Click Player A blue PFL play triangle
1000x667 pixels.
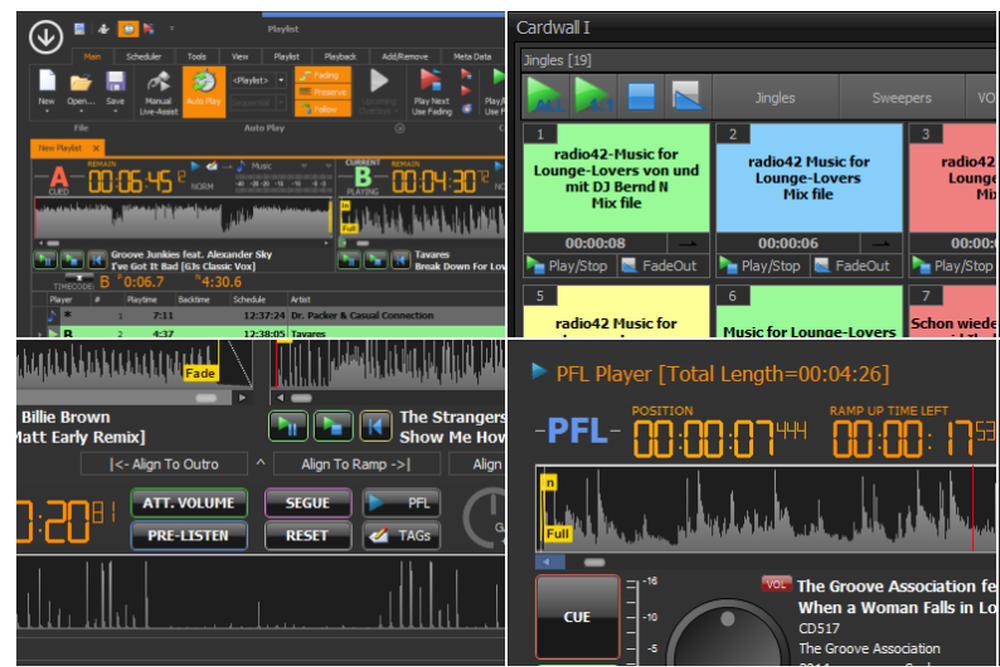click(195, 166)
